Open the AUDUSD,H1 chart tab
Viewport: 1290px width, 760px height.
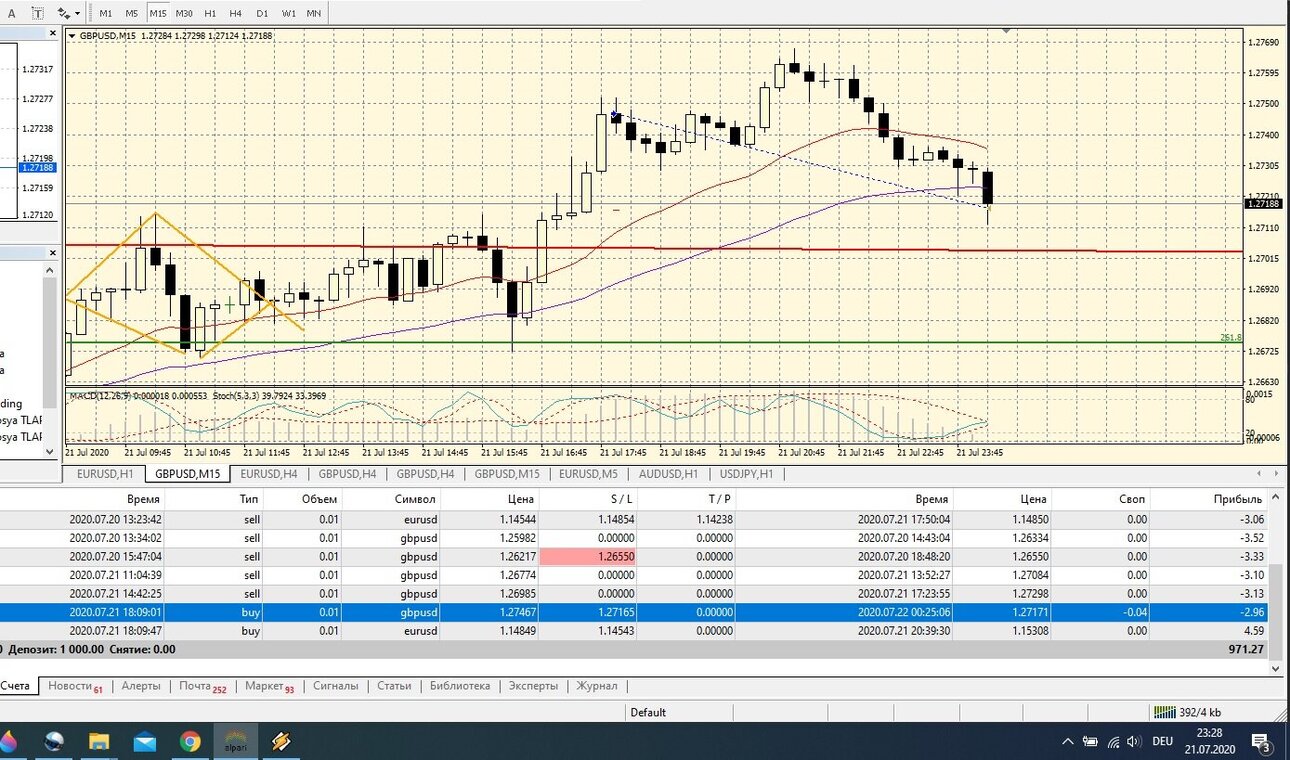pyautogui.click(x=669, y=474)
